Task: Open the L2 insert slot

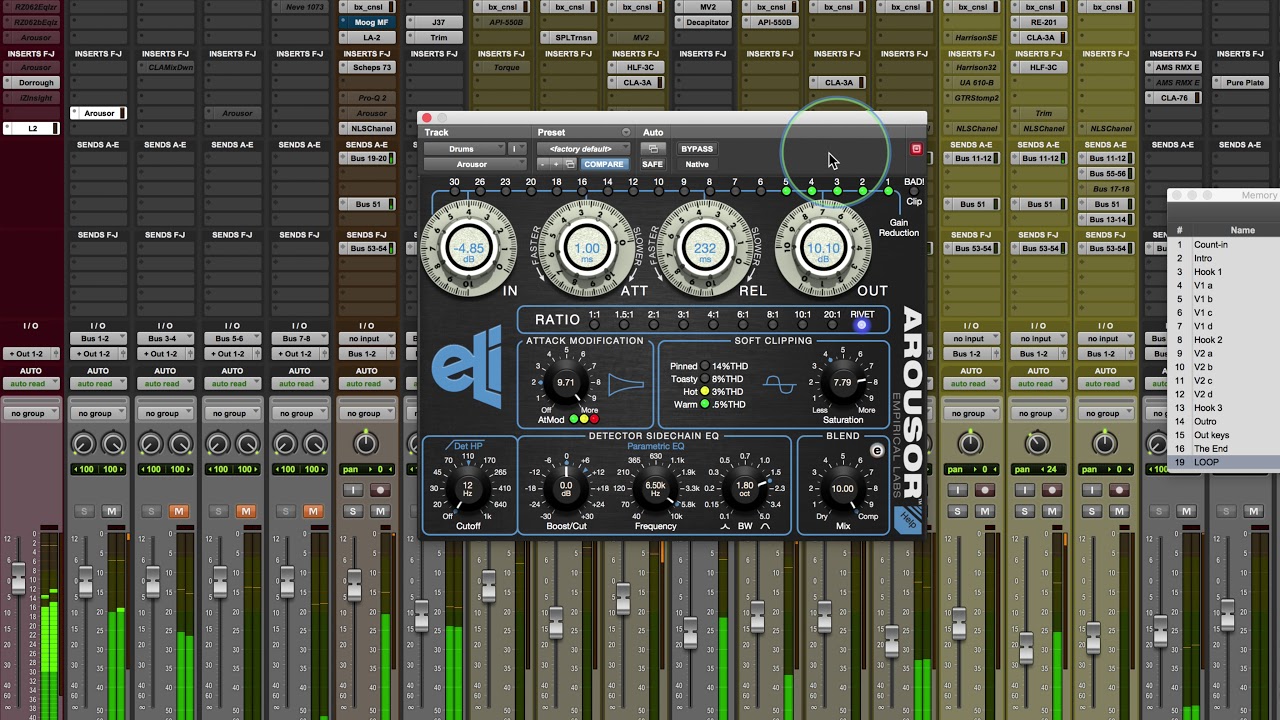Action: pos(32,128)
